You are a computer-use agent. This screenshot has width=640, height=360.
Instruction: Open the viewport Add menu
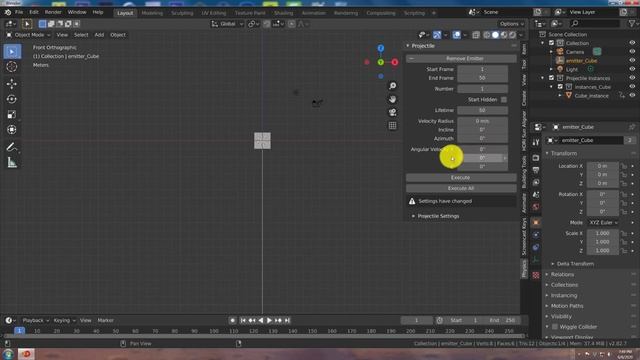pyautogui.click(x=99, y=35)
